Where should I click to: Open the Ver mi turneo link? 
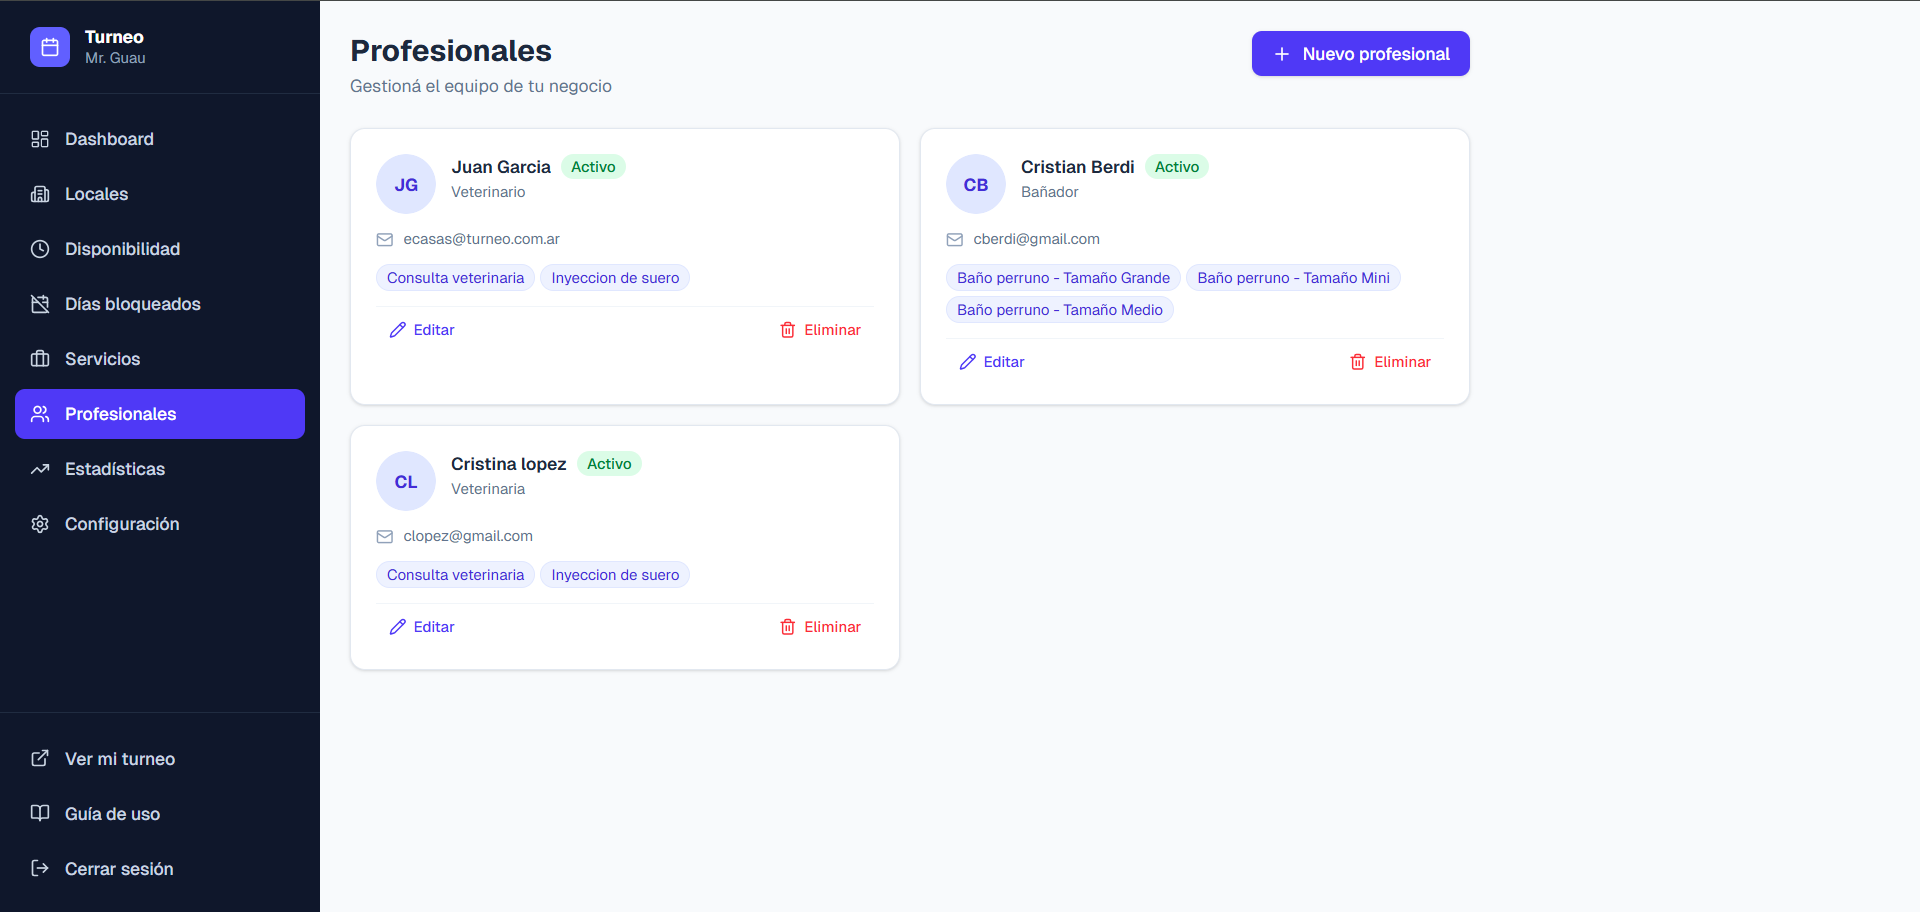coord(160,759)
